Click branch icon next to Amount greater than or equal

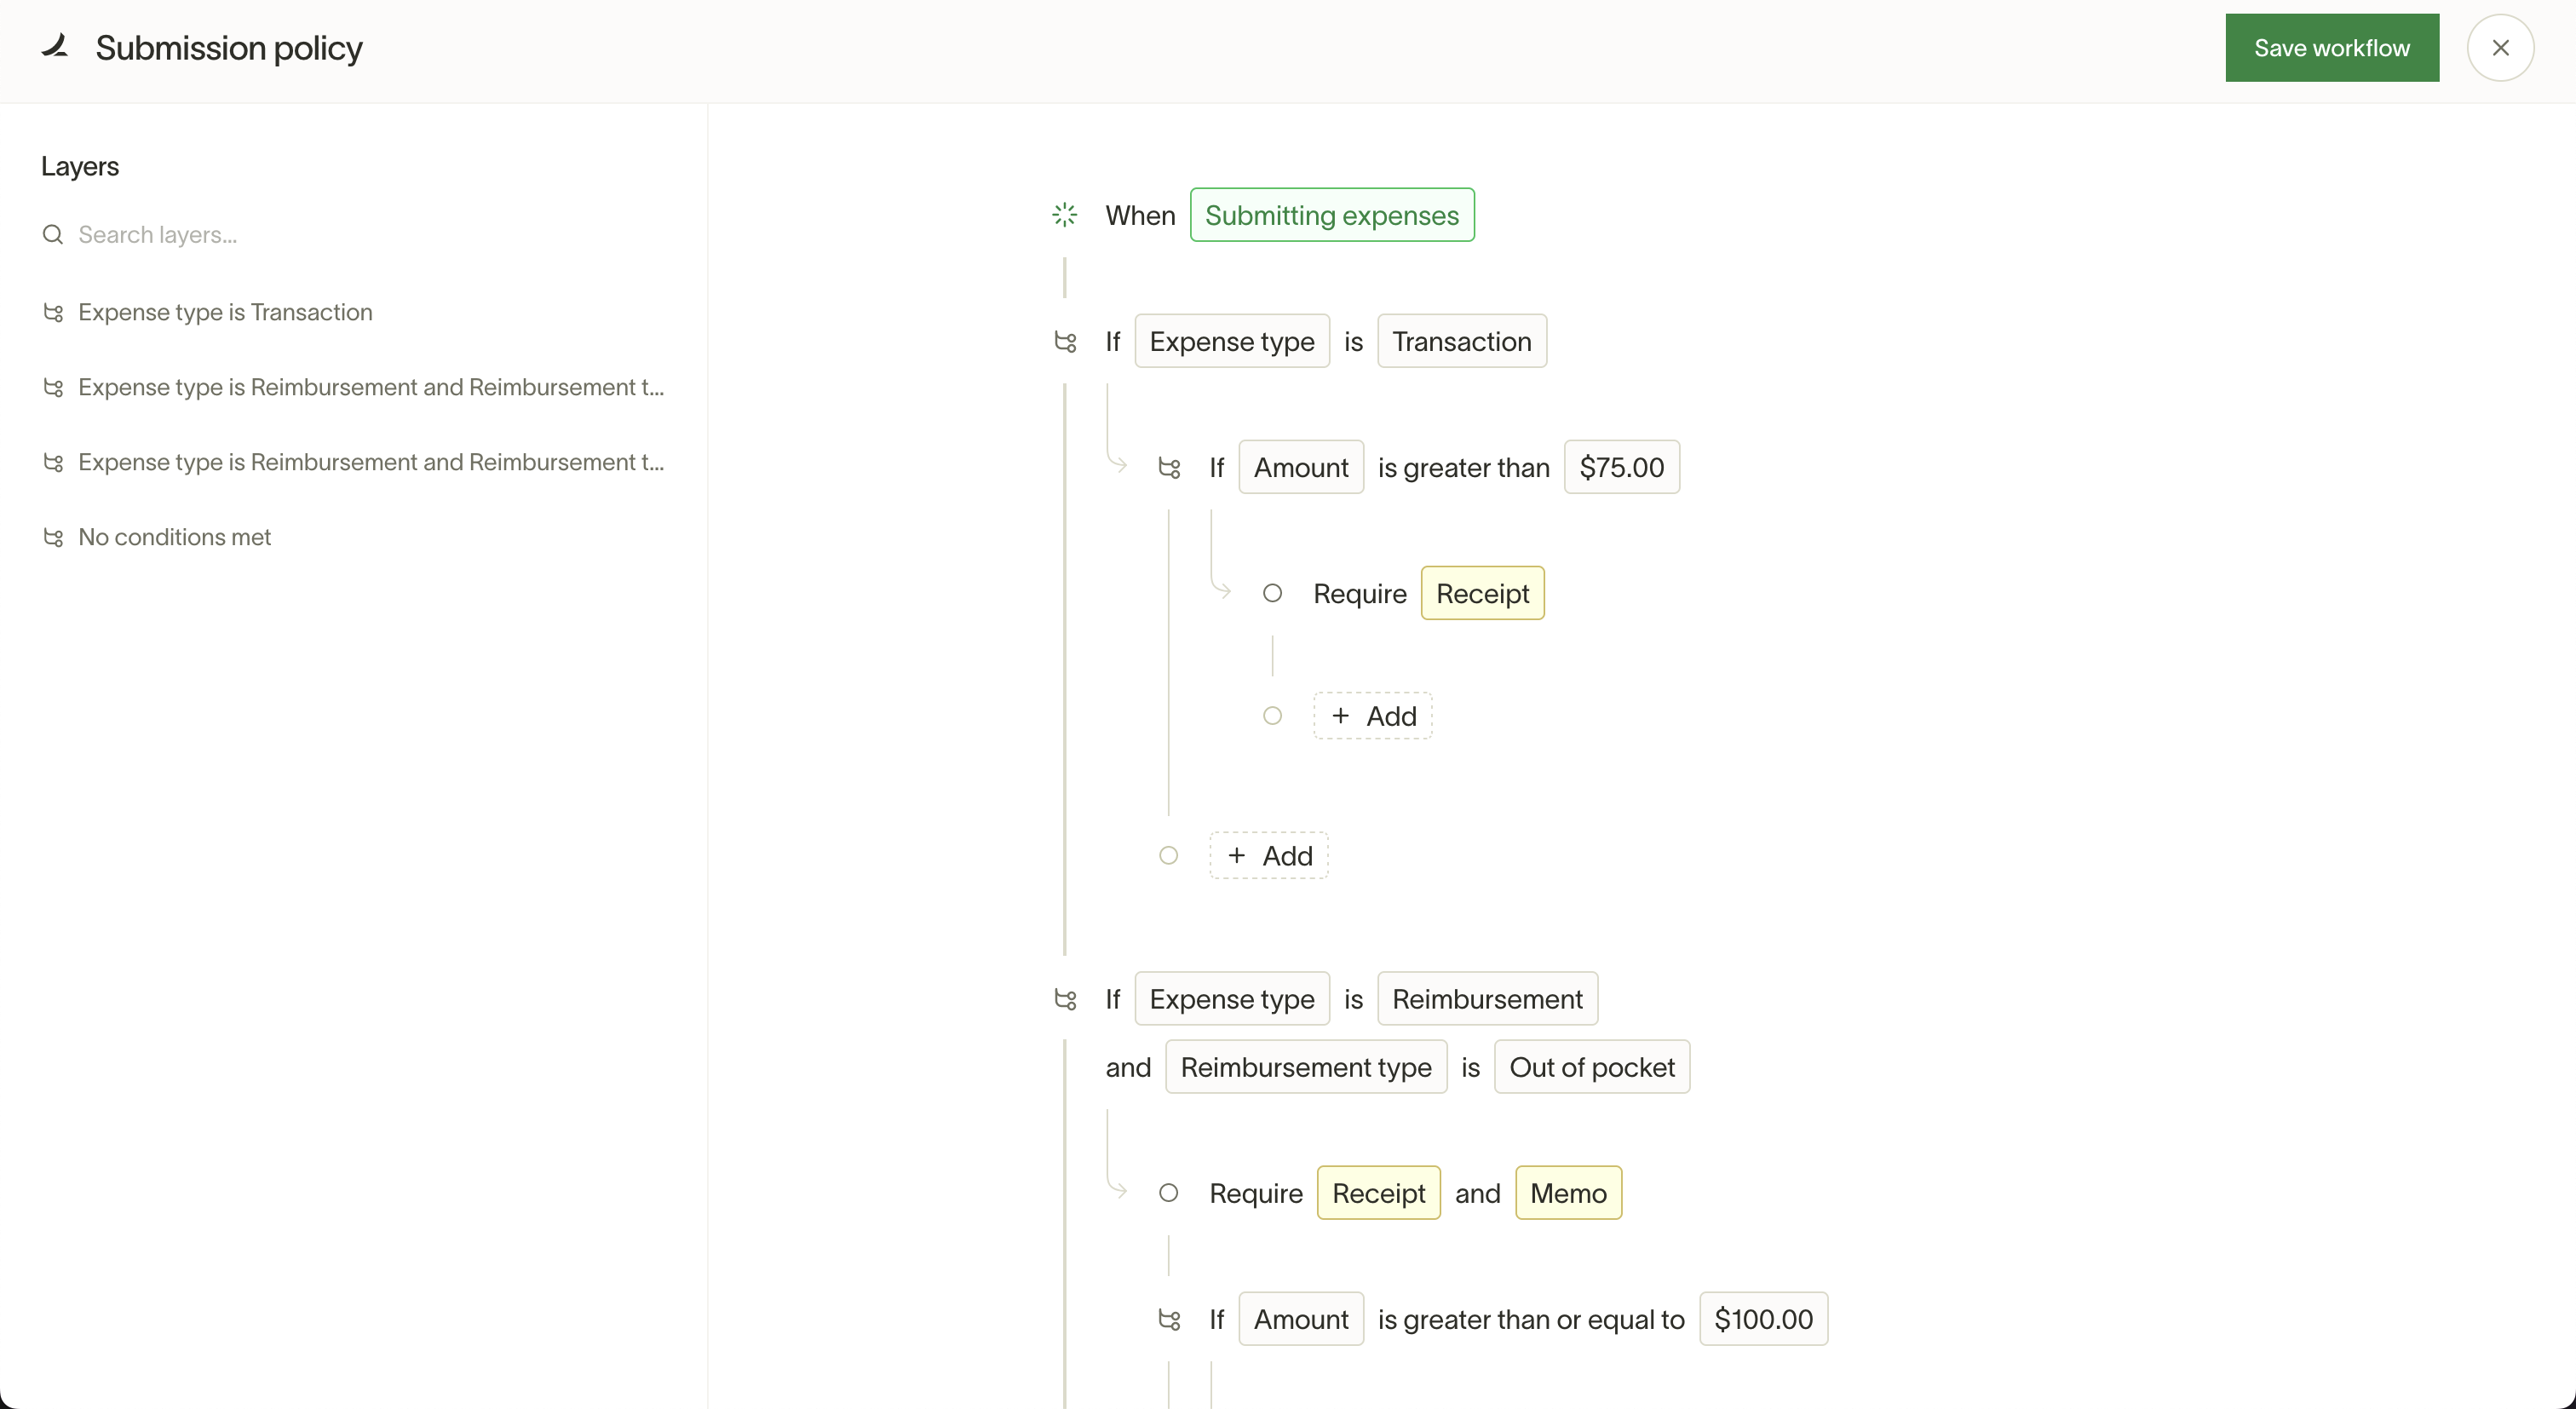pos(1169,1320)
